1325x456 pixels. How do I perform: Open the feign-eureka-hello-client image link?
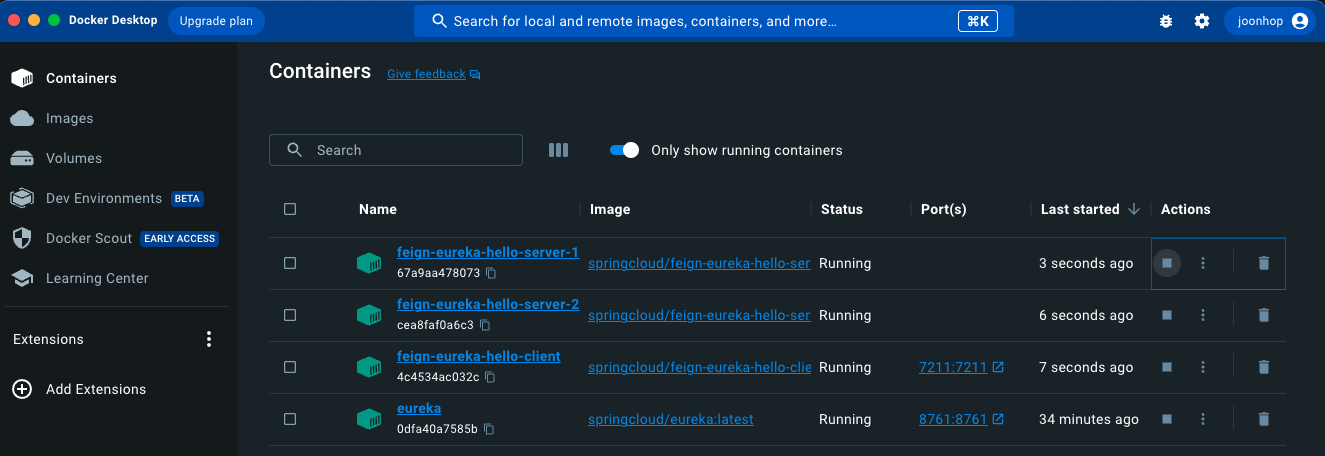[x=700, y=367]
